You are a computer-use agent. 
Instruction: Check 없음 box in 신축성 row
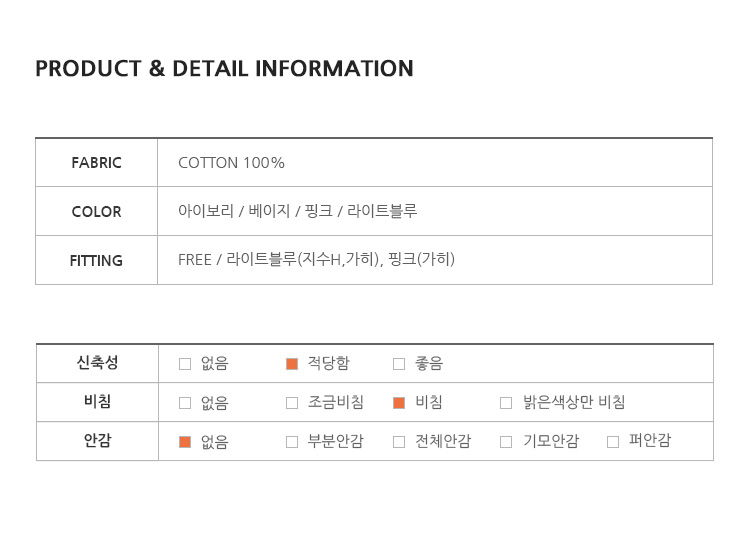tap(185, 364)
